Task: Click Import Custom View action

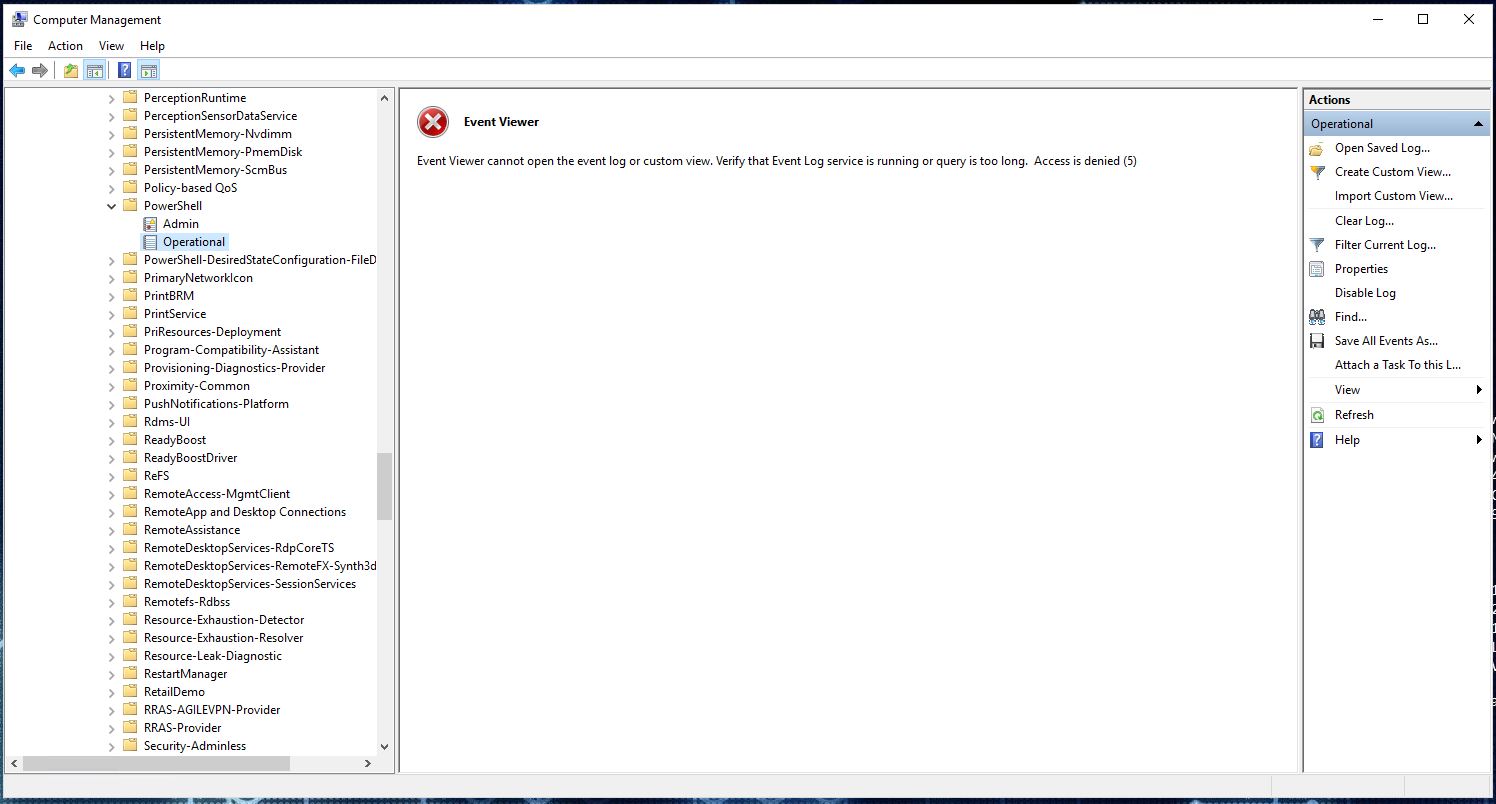Action: click(x=1394, y=196)
